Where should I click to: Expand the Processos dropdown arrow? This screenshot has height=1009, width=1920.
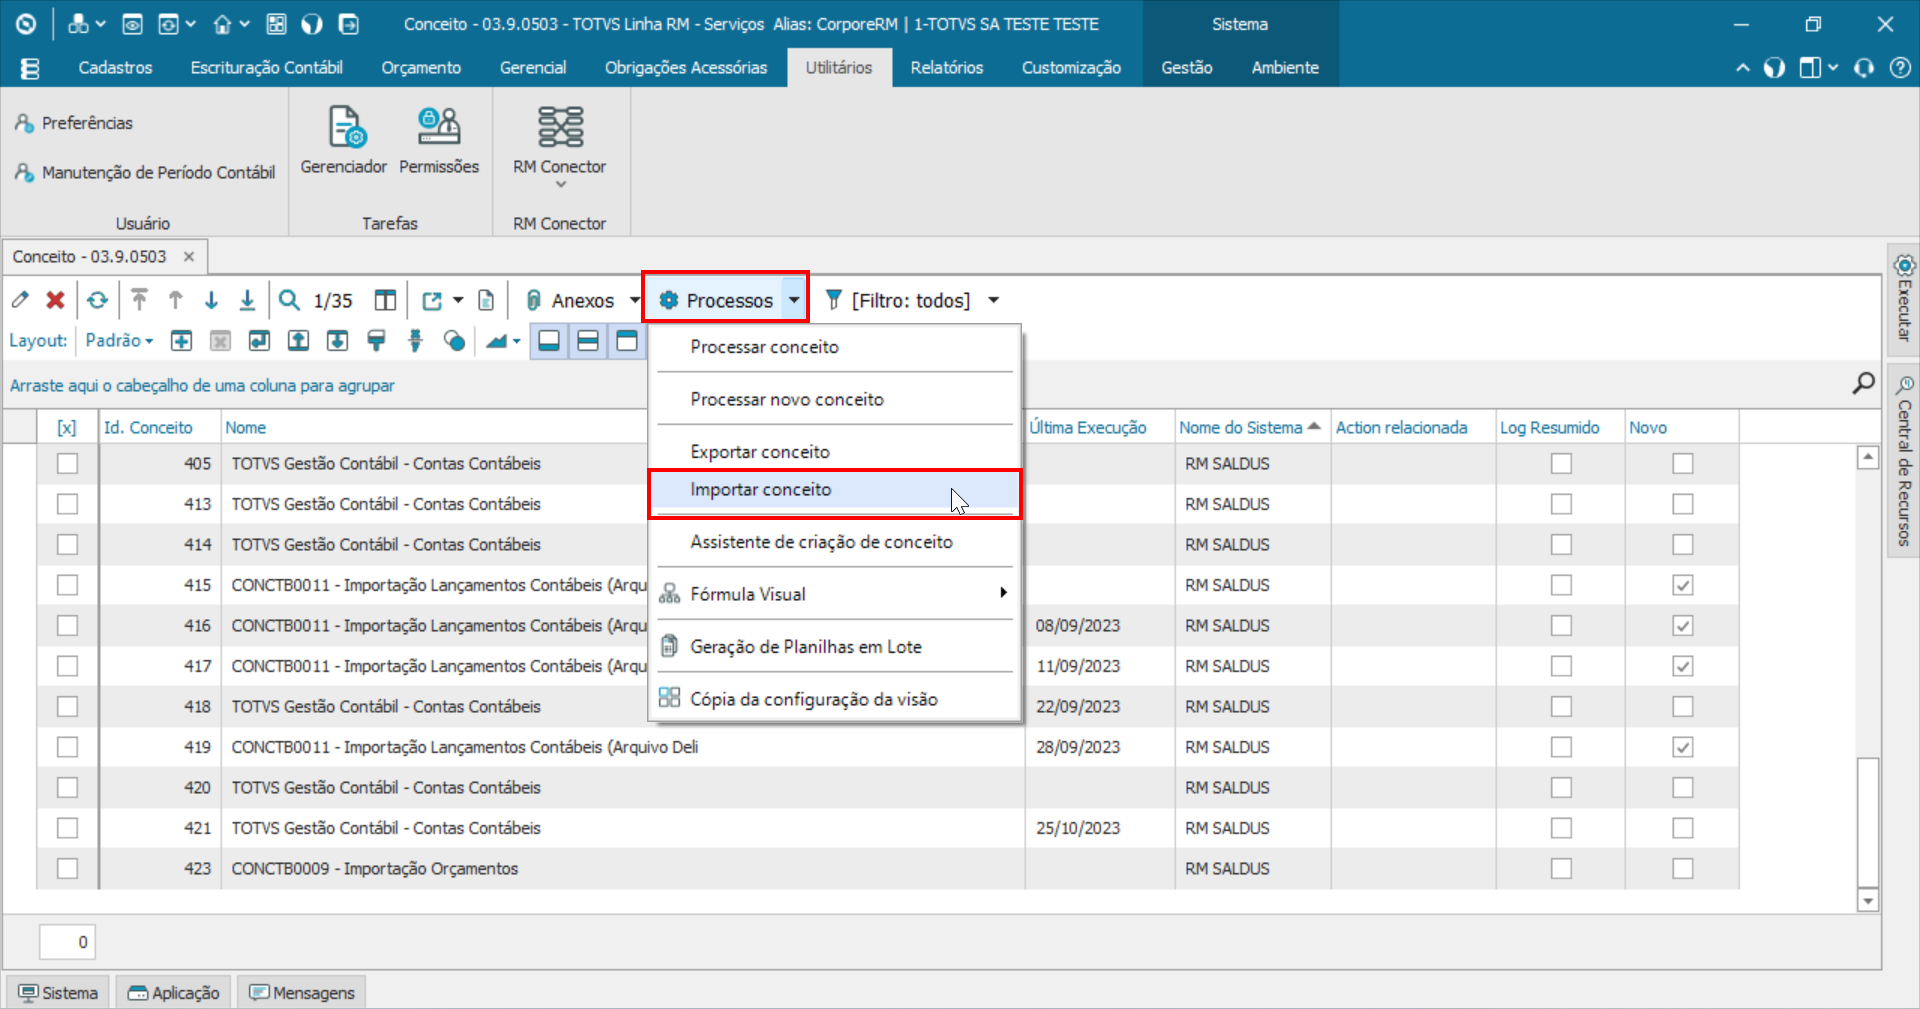pos(794,300)
